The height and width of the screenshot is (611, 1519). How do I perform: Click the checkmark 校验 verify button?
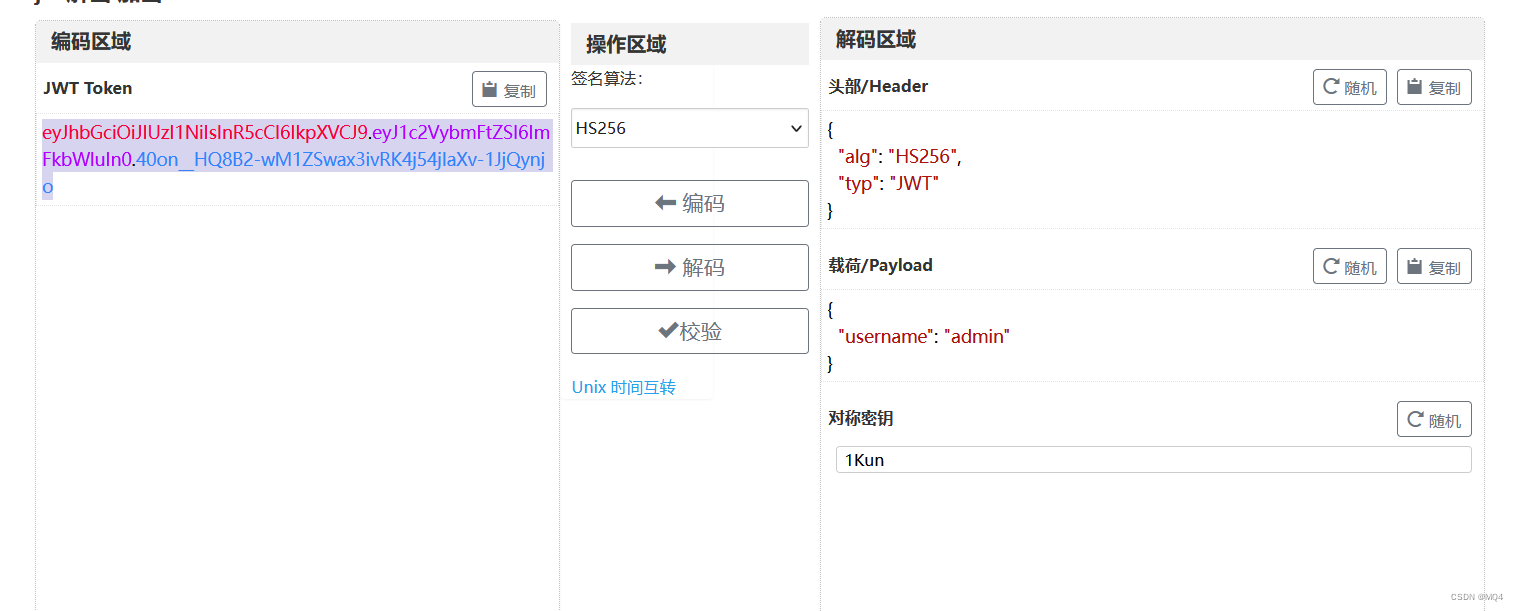point(689,332)
